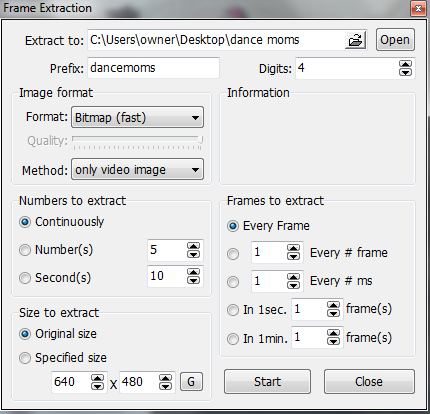
Task: Decrease the 640 width spinner
Action: [97, 386]
